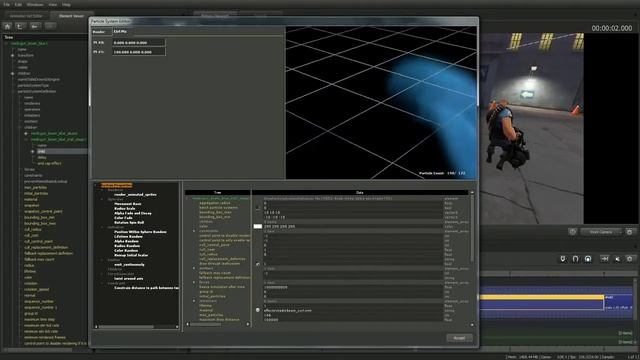The image size is (640, 360).
Task: Select Alpha Random initializer
Action: [x=127, y=241]
